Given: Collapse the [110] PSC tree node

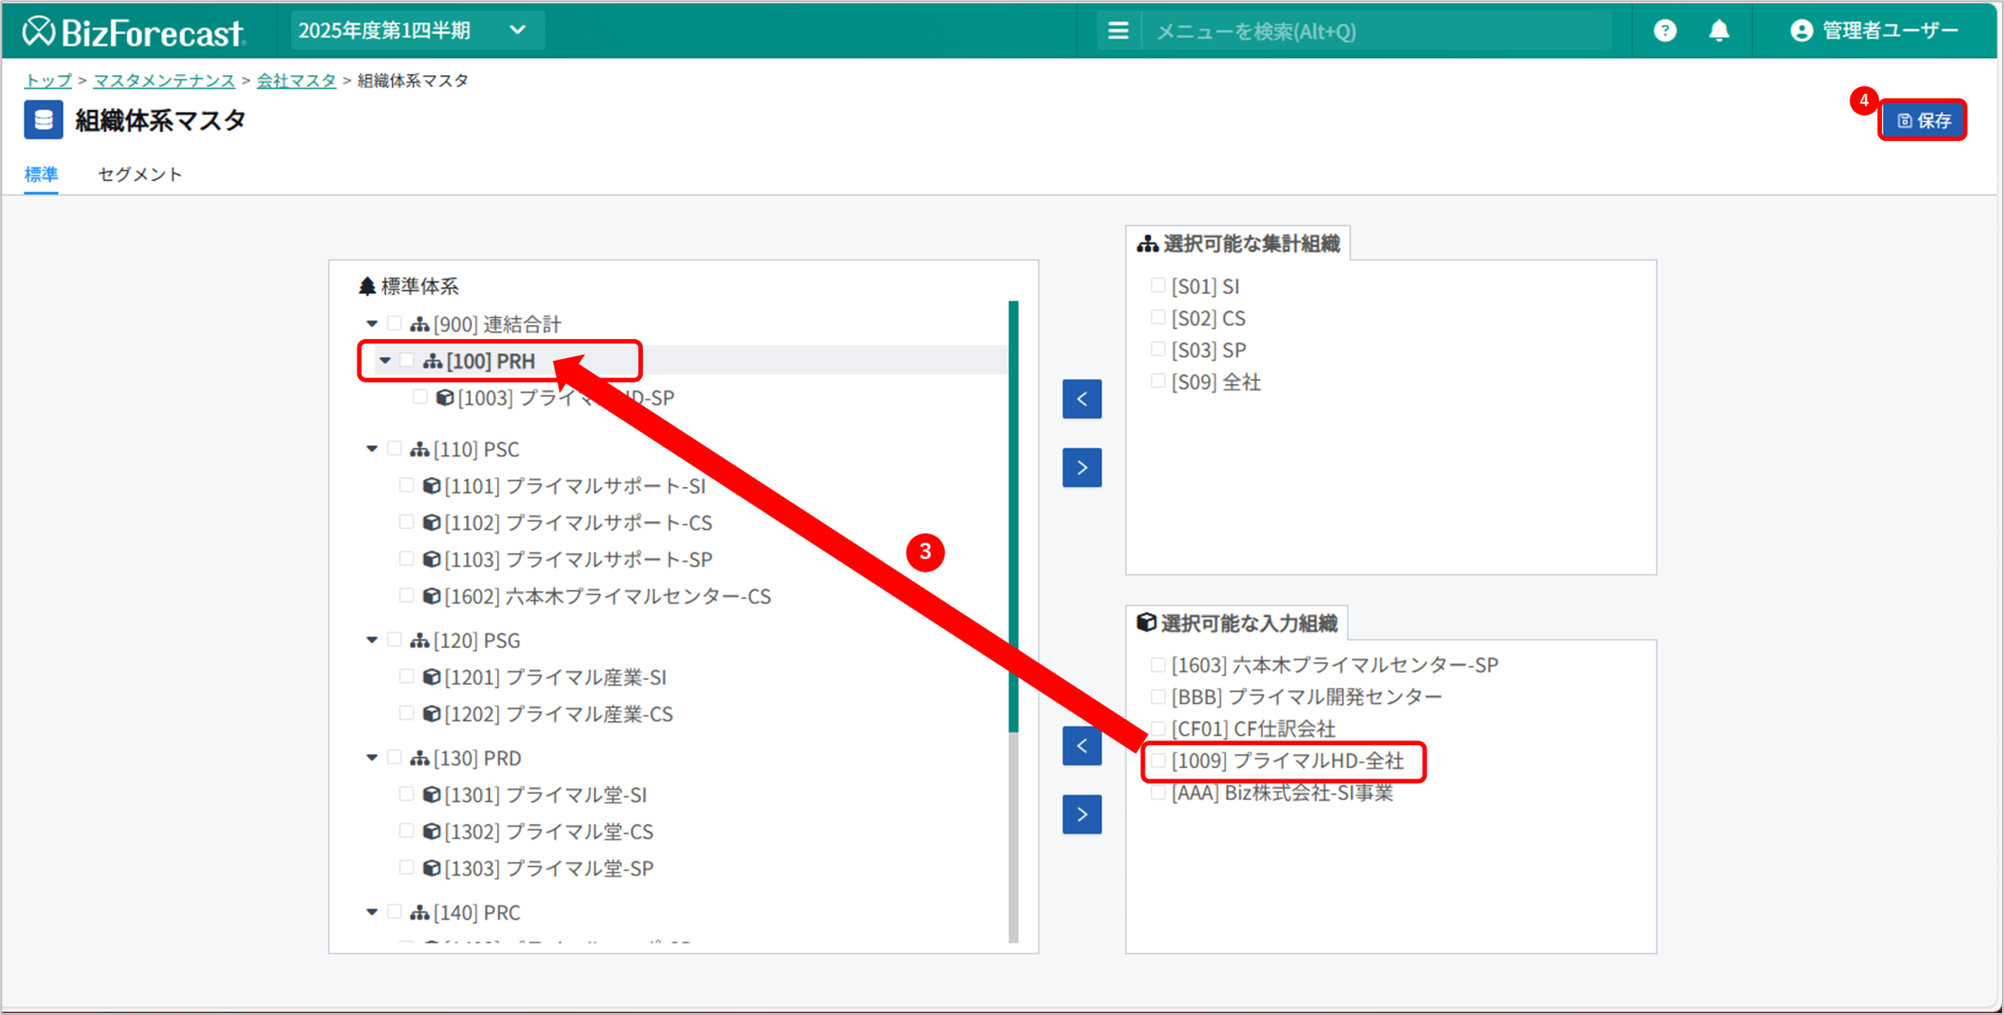Looking at the screenshot, I should pos(372,449).
